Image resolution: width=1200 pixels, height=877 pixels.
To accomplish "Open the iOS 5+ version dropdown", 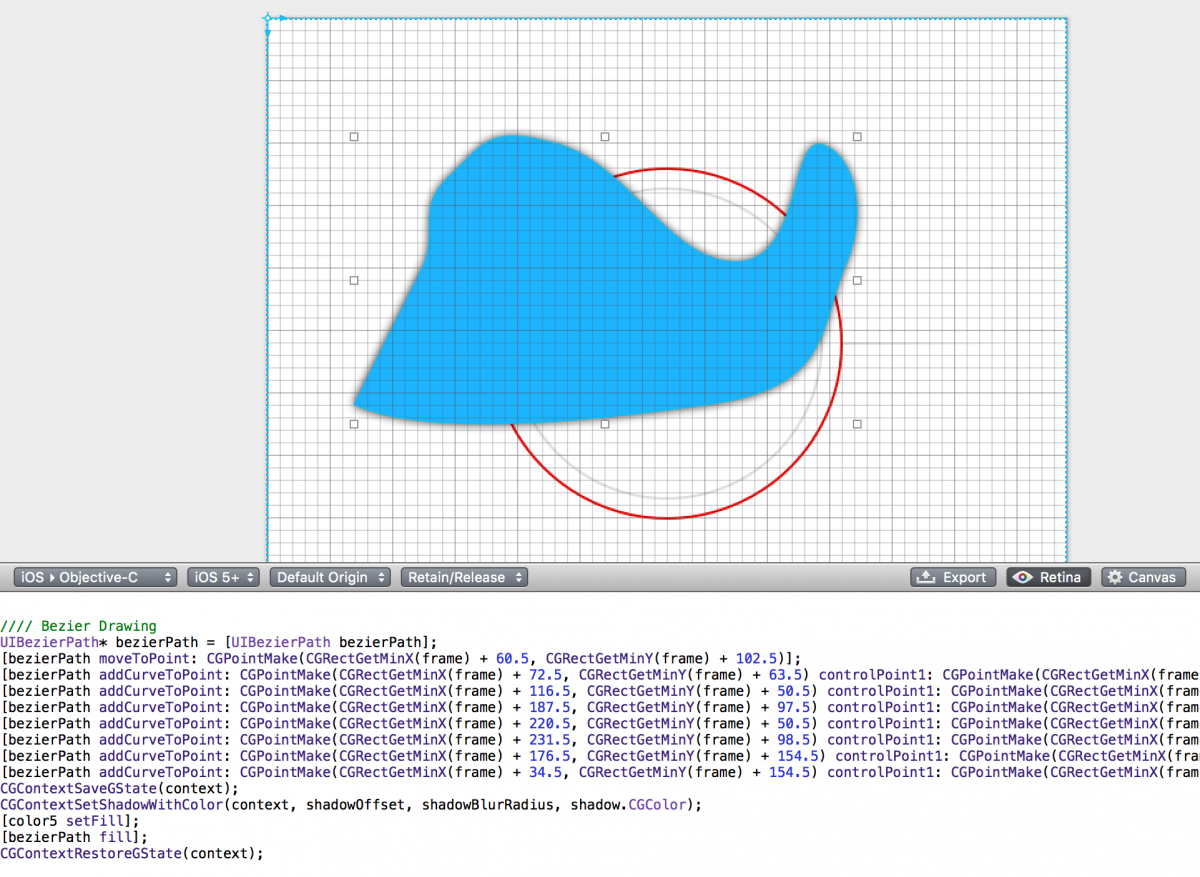I will point(222,577).
